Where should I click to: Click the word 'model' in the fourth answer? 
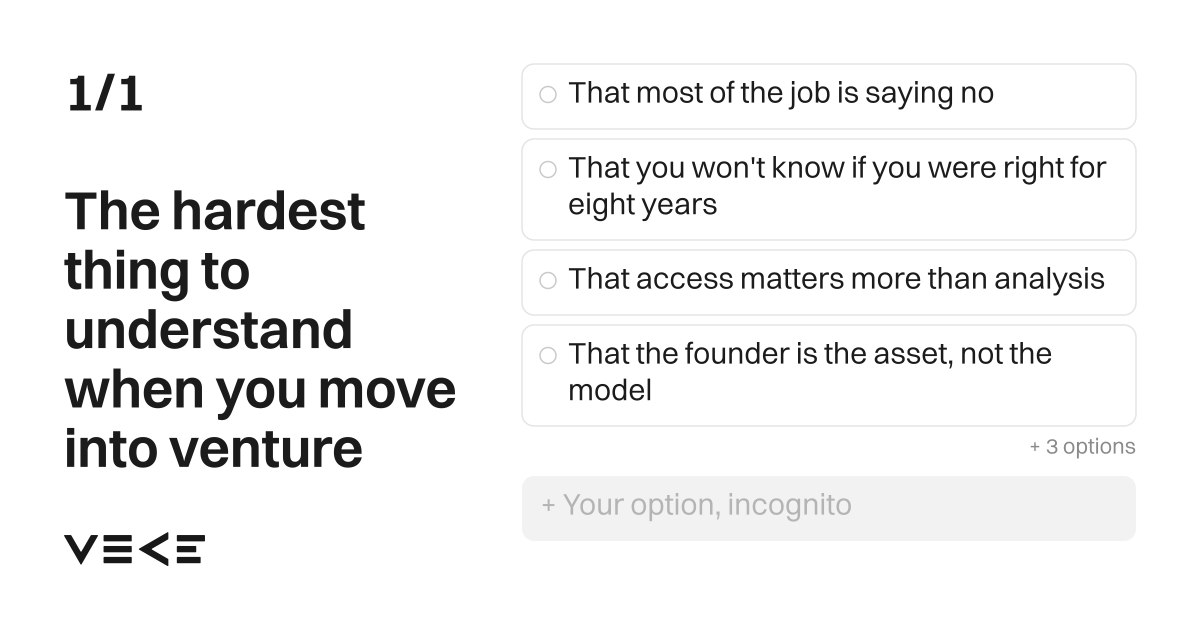tap(610, 390)
